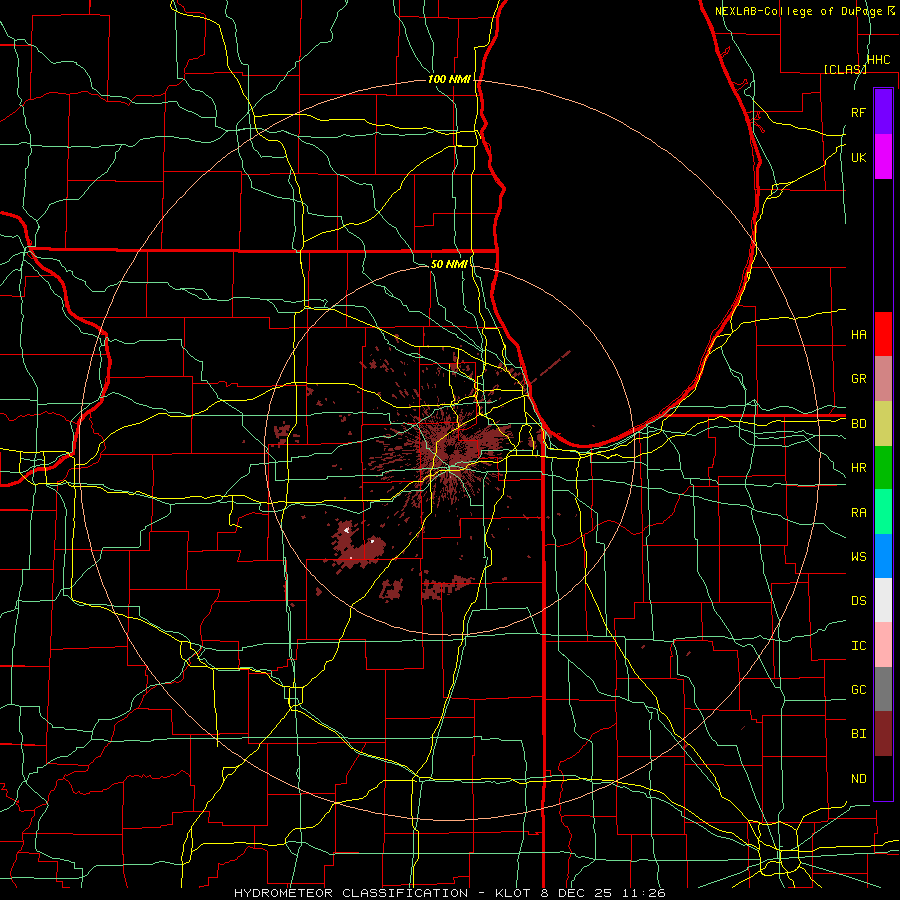Select the GC gray legend swatch
Image resolution: width=900 pixels, height=900 pixels.
pyautogui.click(x=883, y=689)
